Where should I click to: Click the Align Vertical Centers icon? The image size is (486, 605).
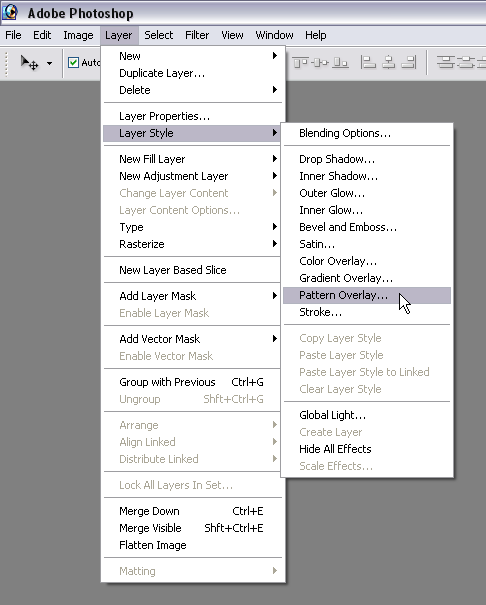tap(320, 62)
